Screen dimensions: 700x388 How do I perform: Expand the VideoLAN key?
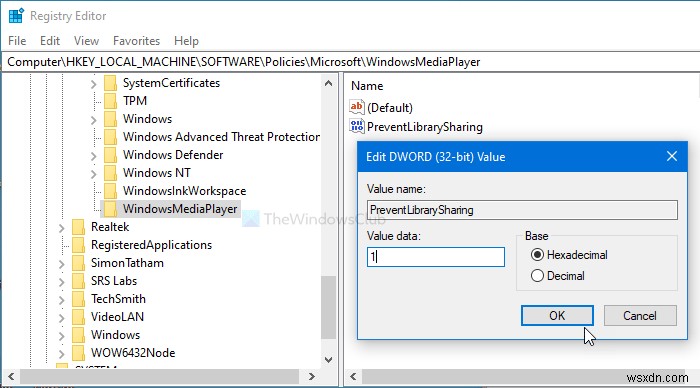coord(62,318)
